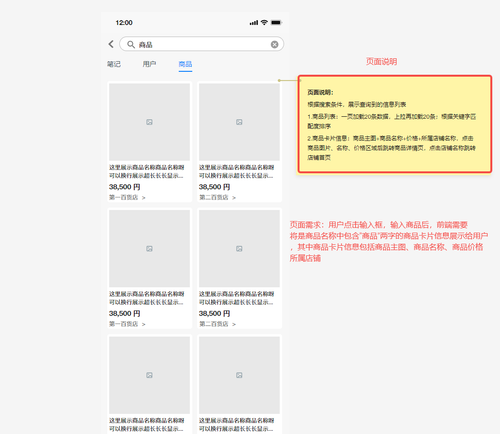Viewport: 500px width, 434px height.
Task: Switch to the 笔记 tab
Action: click(114, 64)
